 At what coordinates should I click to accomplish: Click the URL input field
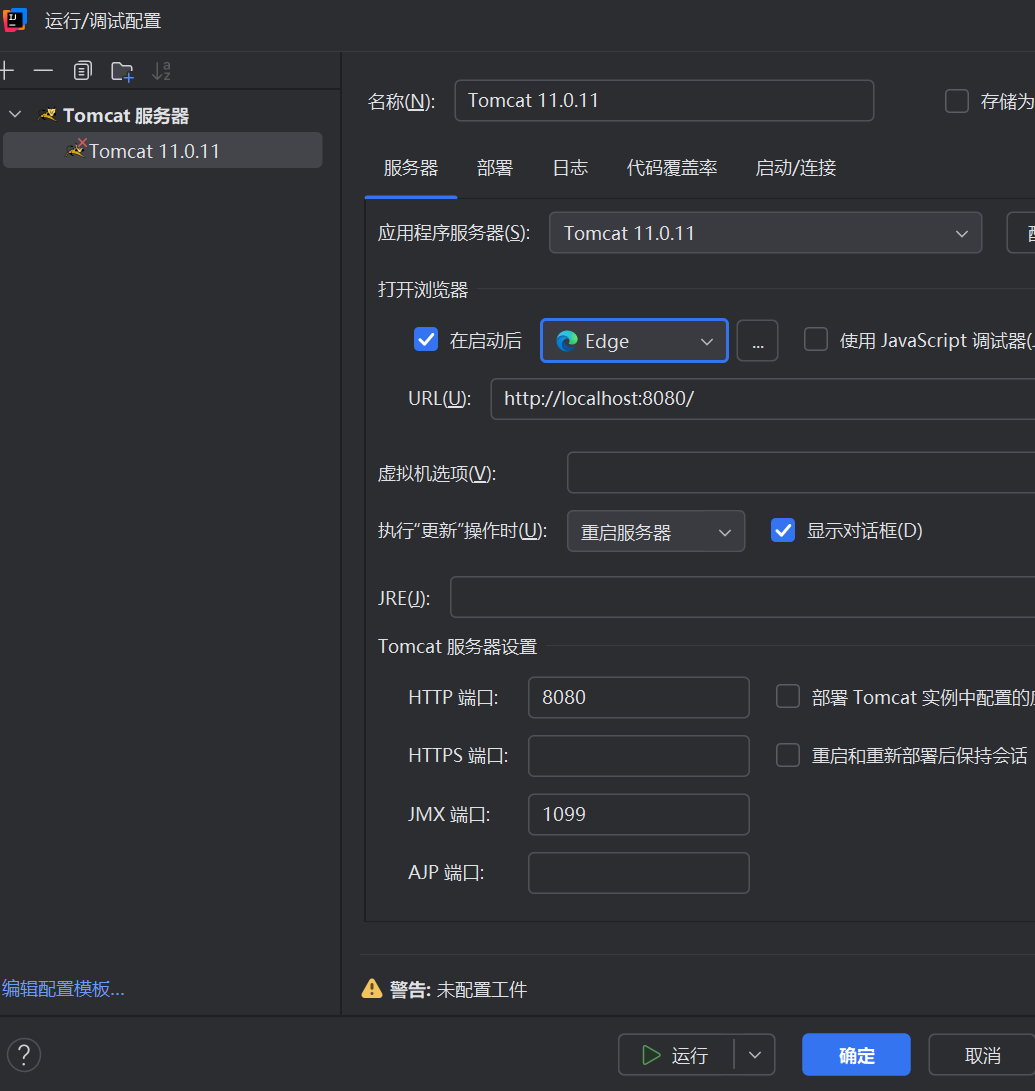pos(762,399)
